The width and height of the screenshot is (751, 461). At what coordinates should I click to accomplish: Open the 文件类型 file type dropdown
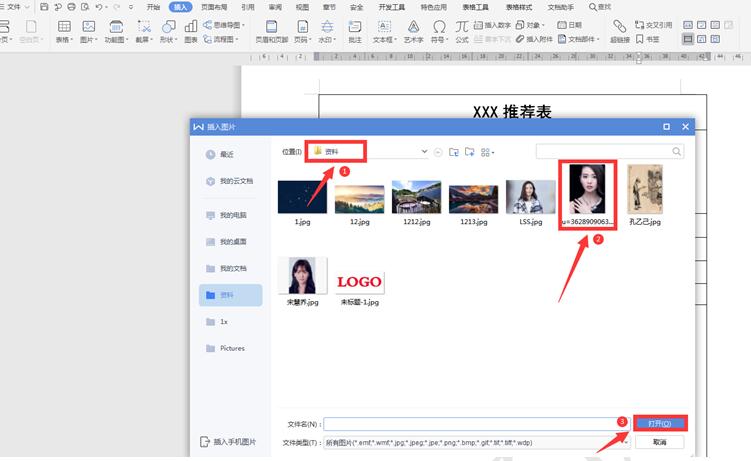(x=626, y=443)
